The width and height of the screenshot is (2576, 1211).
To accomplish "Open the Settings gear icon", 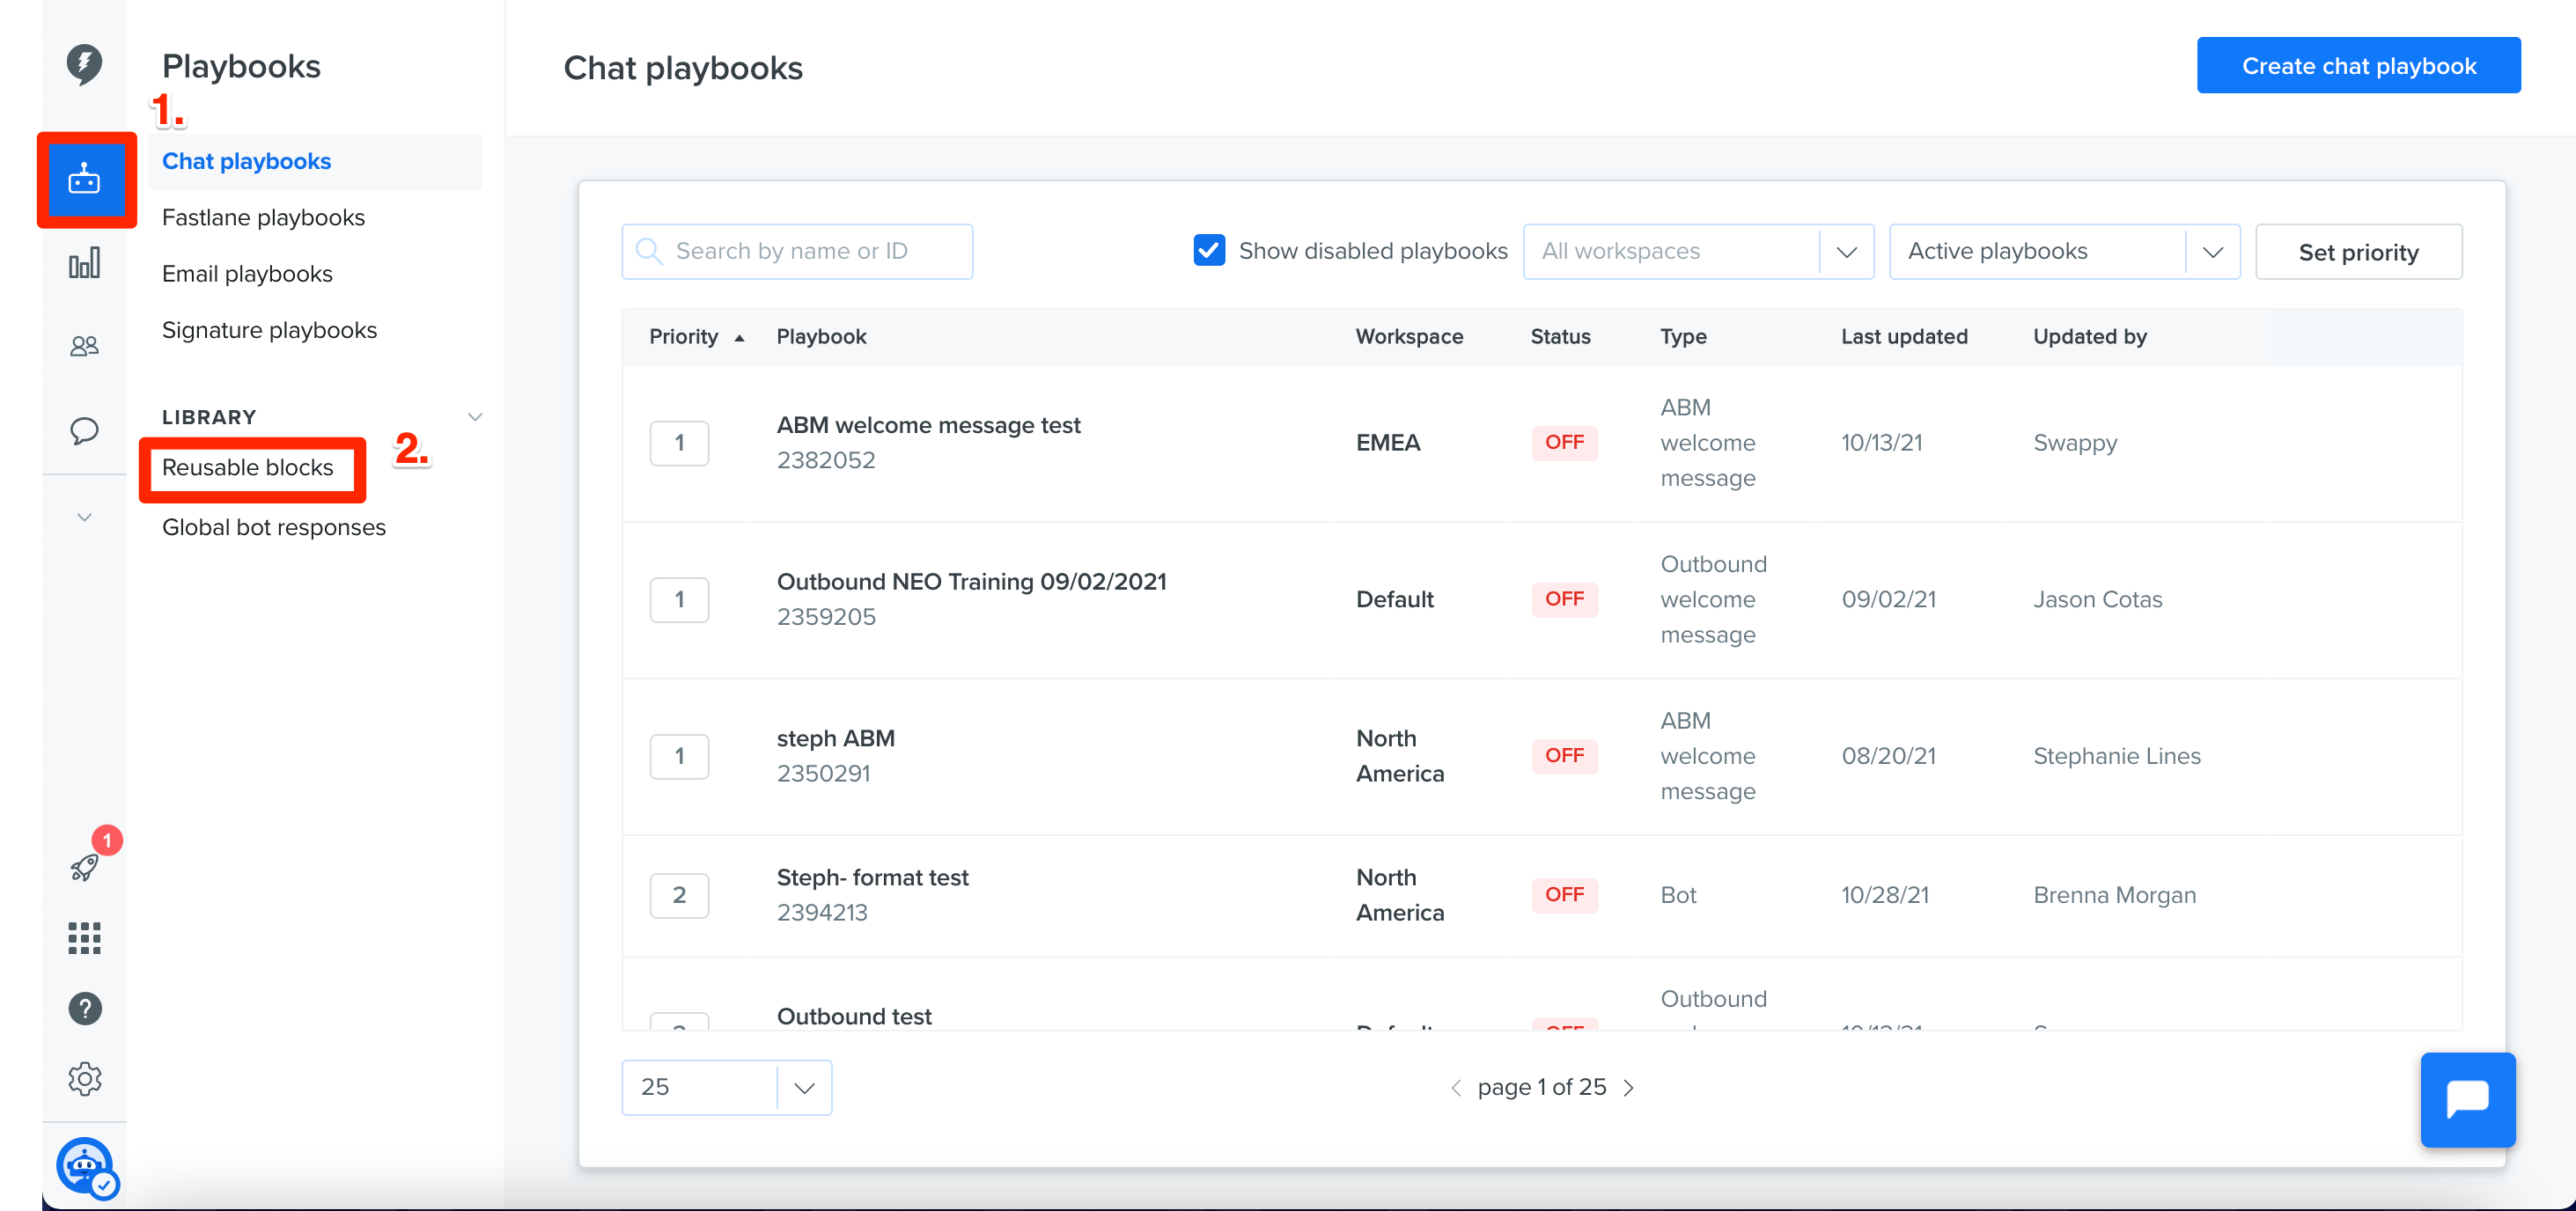I will tap(84, 1079).
